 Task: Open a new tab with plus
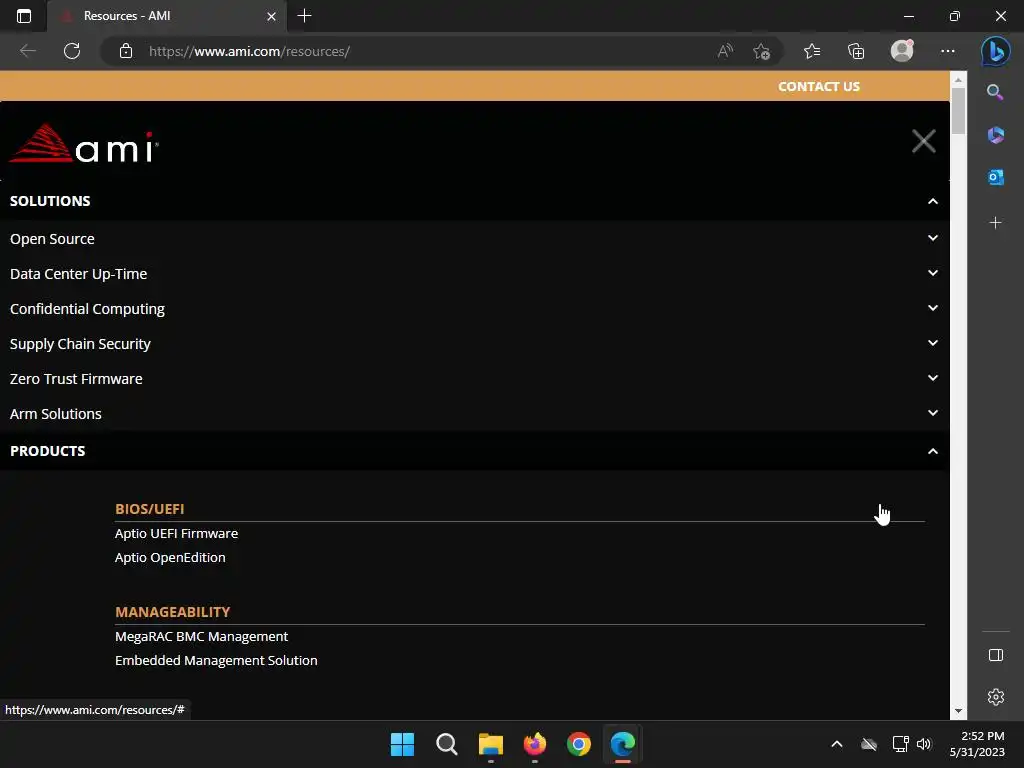coord(304,16)
